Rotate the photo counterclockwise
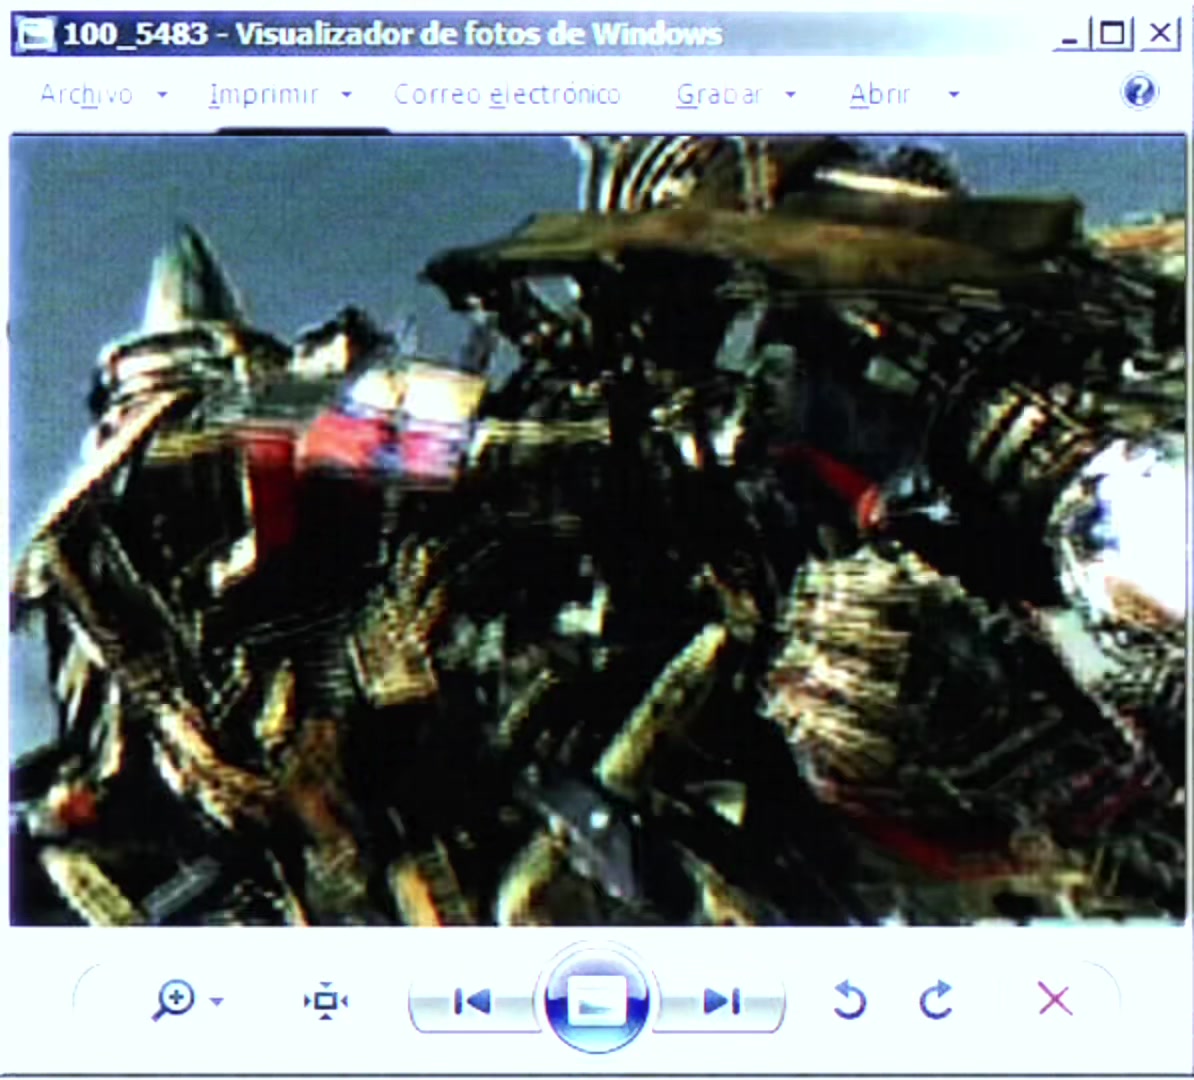This screenshot has height=1080, width=1194. point(849,1000)
